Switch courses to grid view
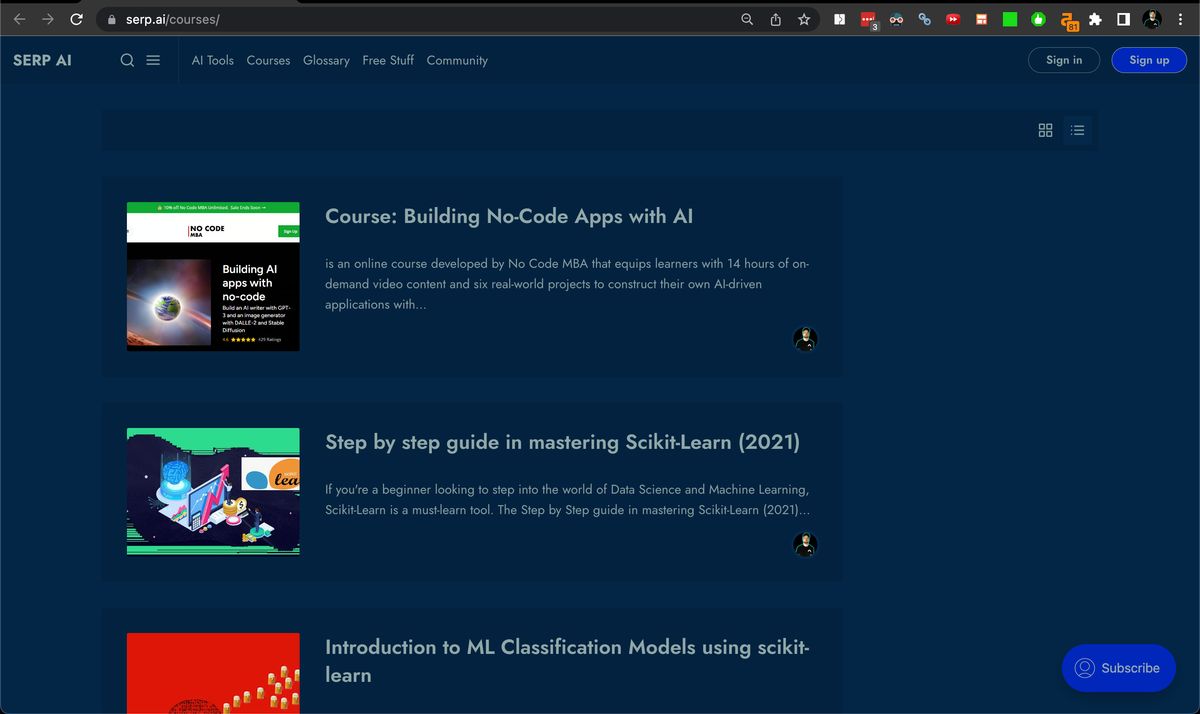This screenshot has height=714, width=1200. pyautogui.click(x=1045, y=130)
